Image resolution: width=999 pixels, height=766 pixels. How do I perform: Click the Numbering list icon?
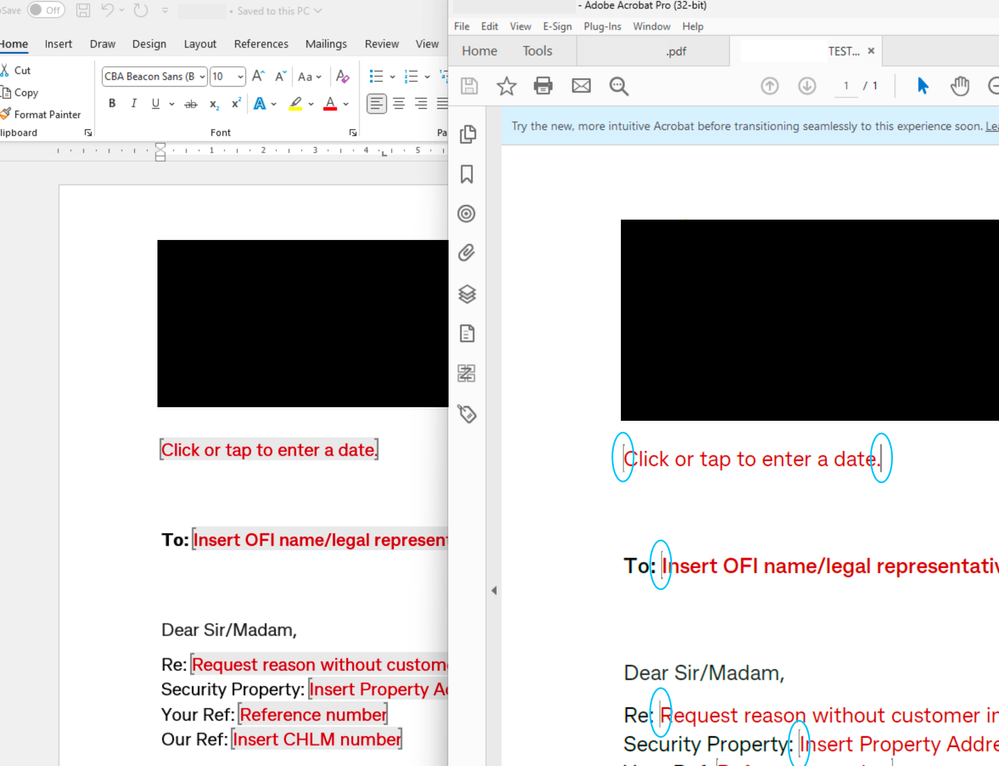(411, 76)
